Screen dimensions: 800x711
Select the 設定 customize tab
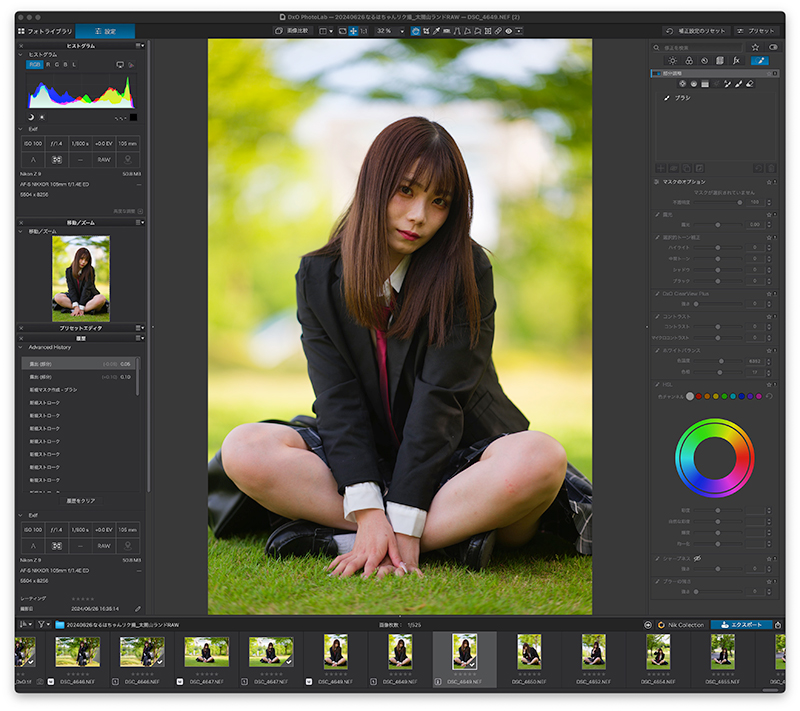tap(105, 31)
